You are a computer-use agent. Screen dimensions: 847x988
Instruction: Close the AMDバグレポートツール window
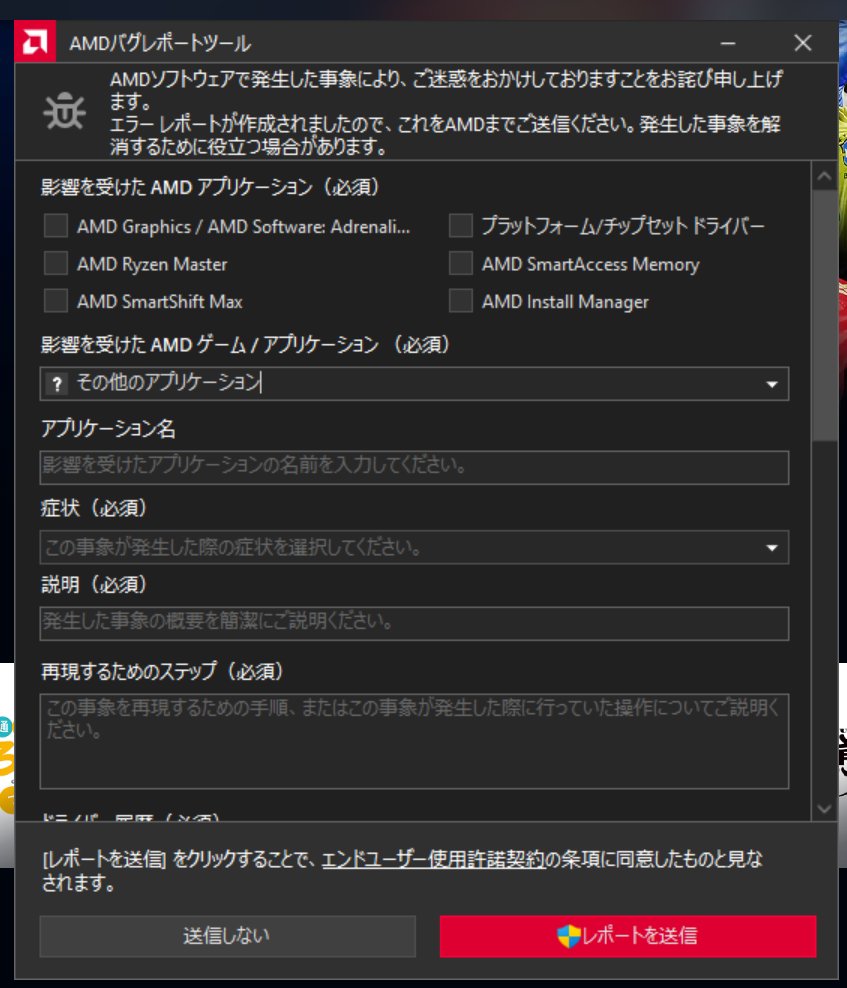point(802,43)
